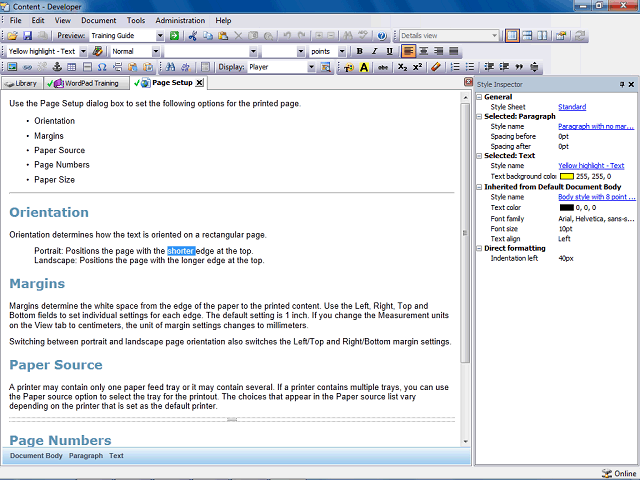Open the Yellow highlight - Text style link

pyautogui.click(x=591, y=166)
